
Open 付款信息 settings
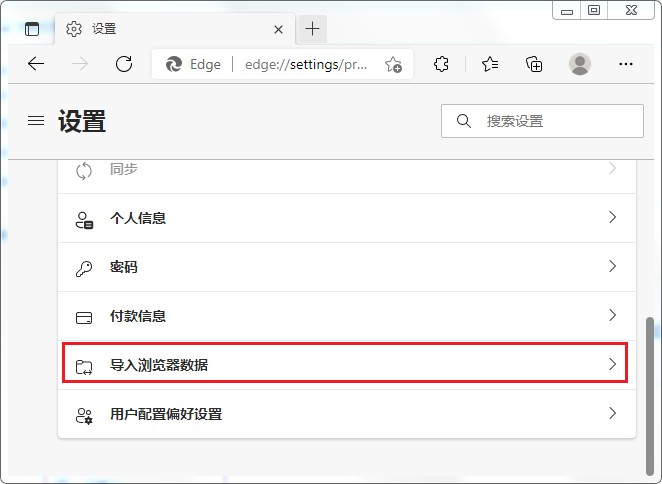pos(347,316)
